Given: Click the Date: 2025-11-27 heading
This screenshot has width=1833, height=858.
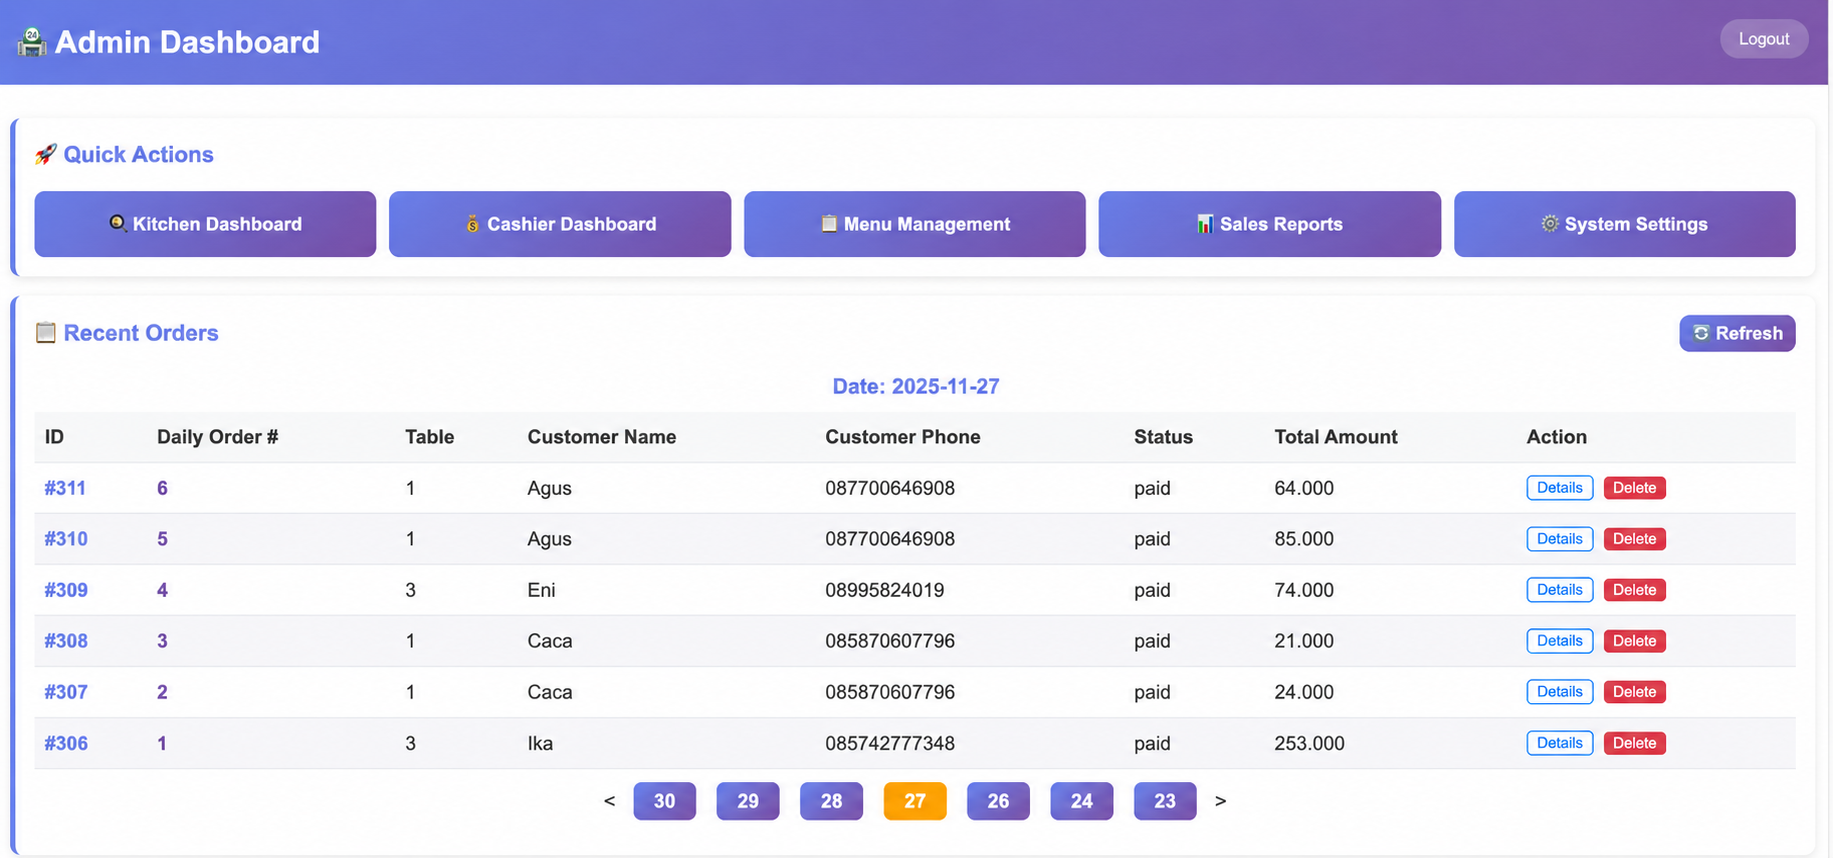Looking at the screenshot, I should (x=915, y=386).
